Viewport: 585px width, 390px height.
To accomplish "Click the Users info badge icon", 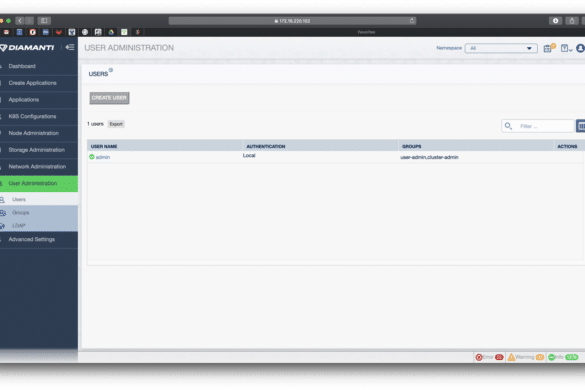I will coord(111,70).
